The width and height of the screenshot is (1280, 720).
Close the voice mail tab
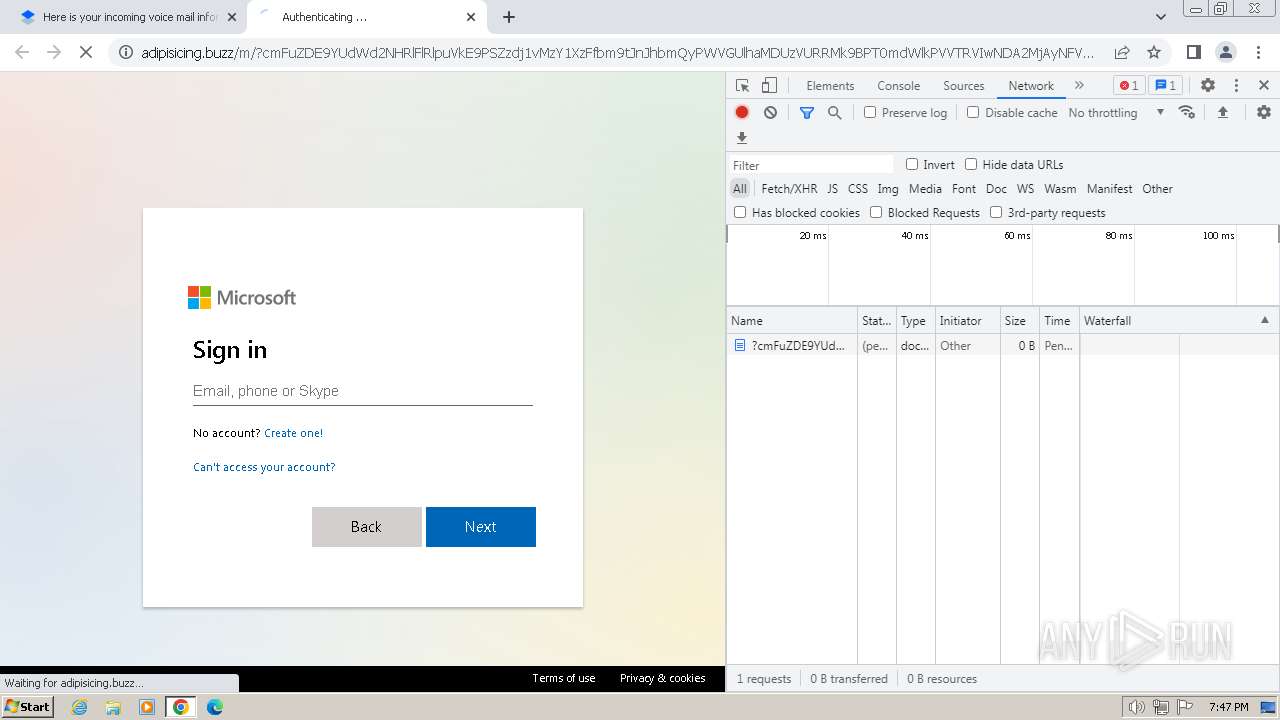click(232, 17)
